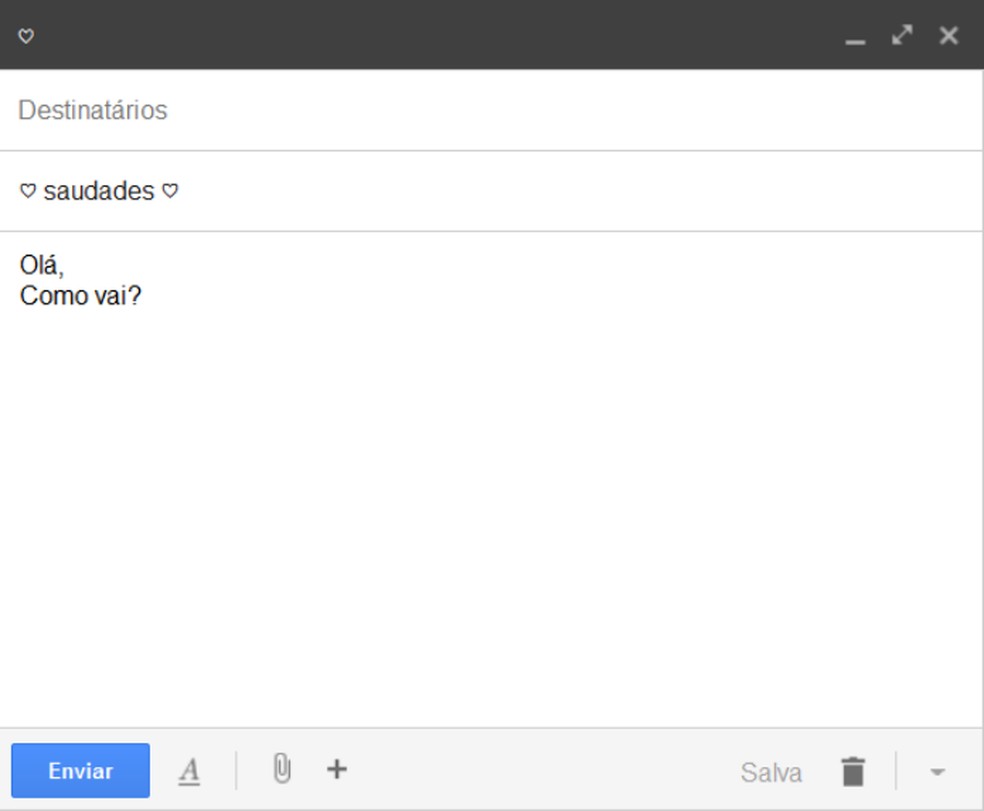
Task: Click the divider beside the trash icon
Action: click(x=896, y=771)
